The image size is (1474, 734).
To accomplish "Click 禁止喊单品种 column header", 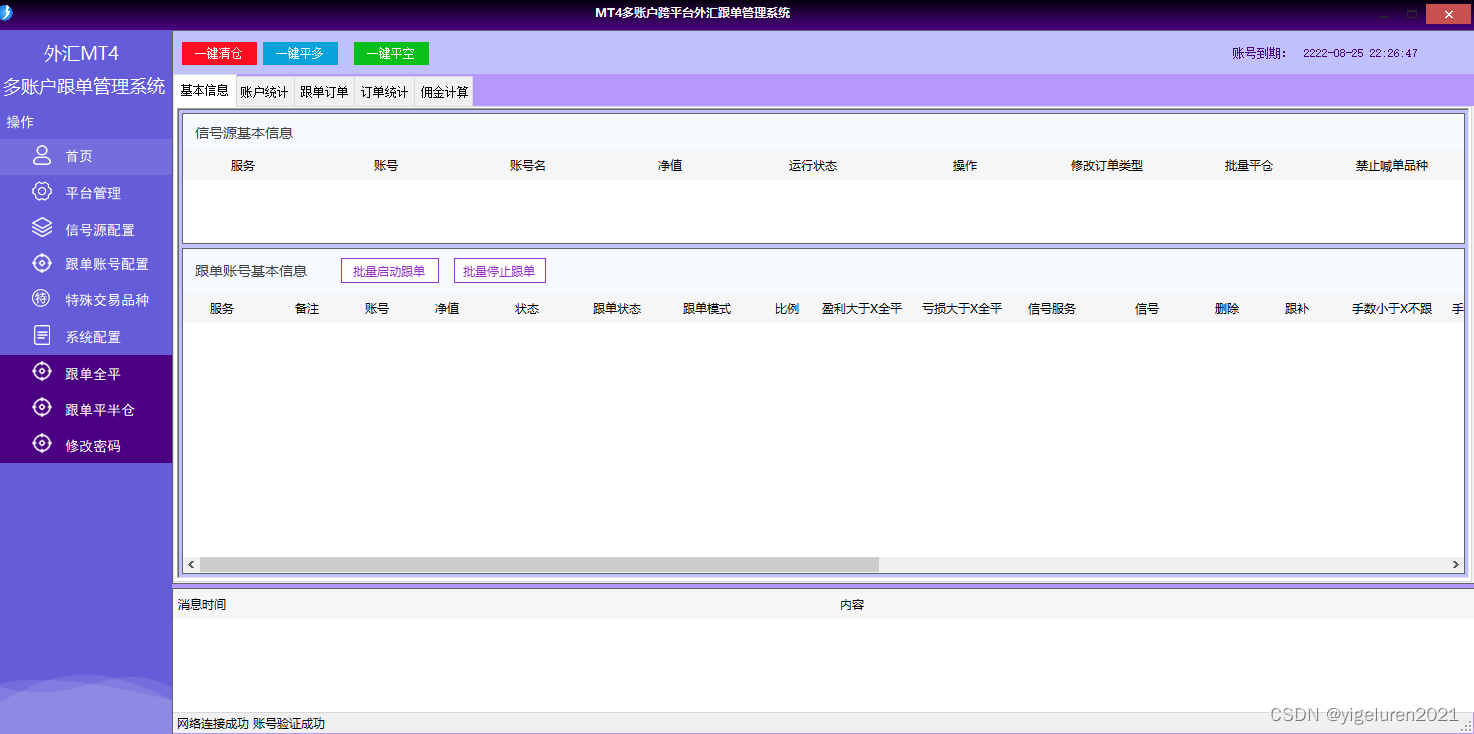I will point(1392,166).
